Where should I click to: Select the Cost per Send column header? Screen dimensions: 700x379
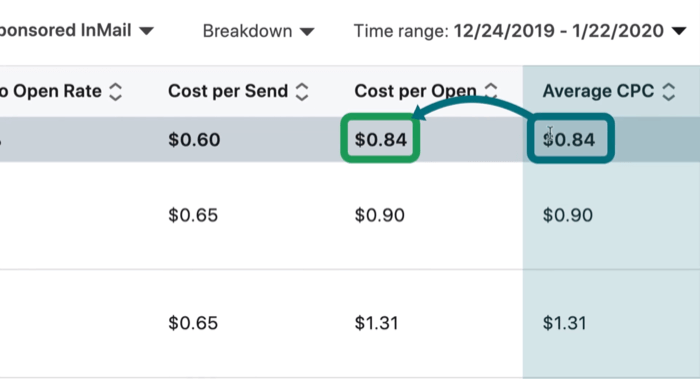click(228, 91)
